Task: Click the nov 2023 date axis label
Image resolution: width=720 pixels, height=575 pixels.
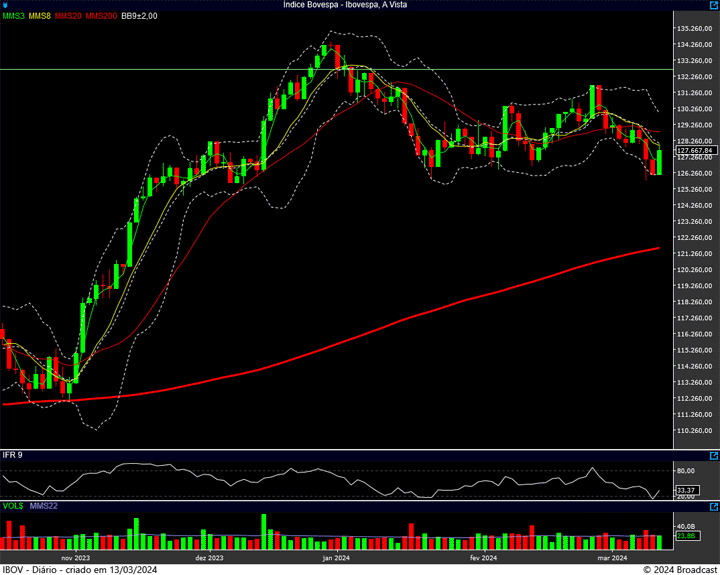Action: (x=76, y=557)
